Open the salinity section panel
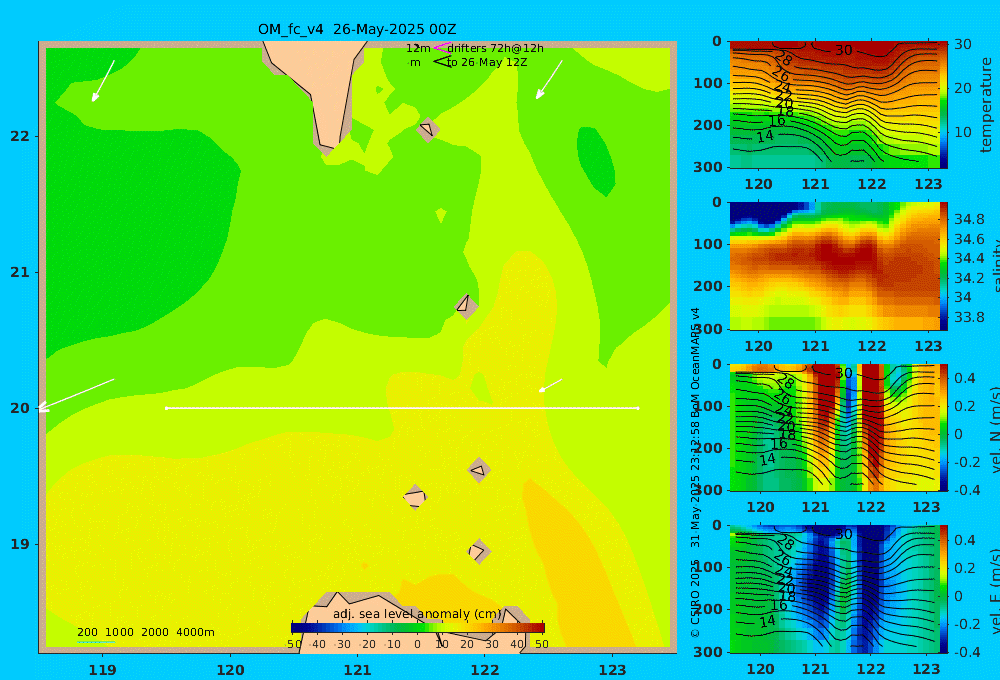Image resolution: width=1000 pixels, height=680 pixels. (835, 266)
